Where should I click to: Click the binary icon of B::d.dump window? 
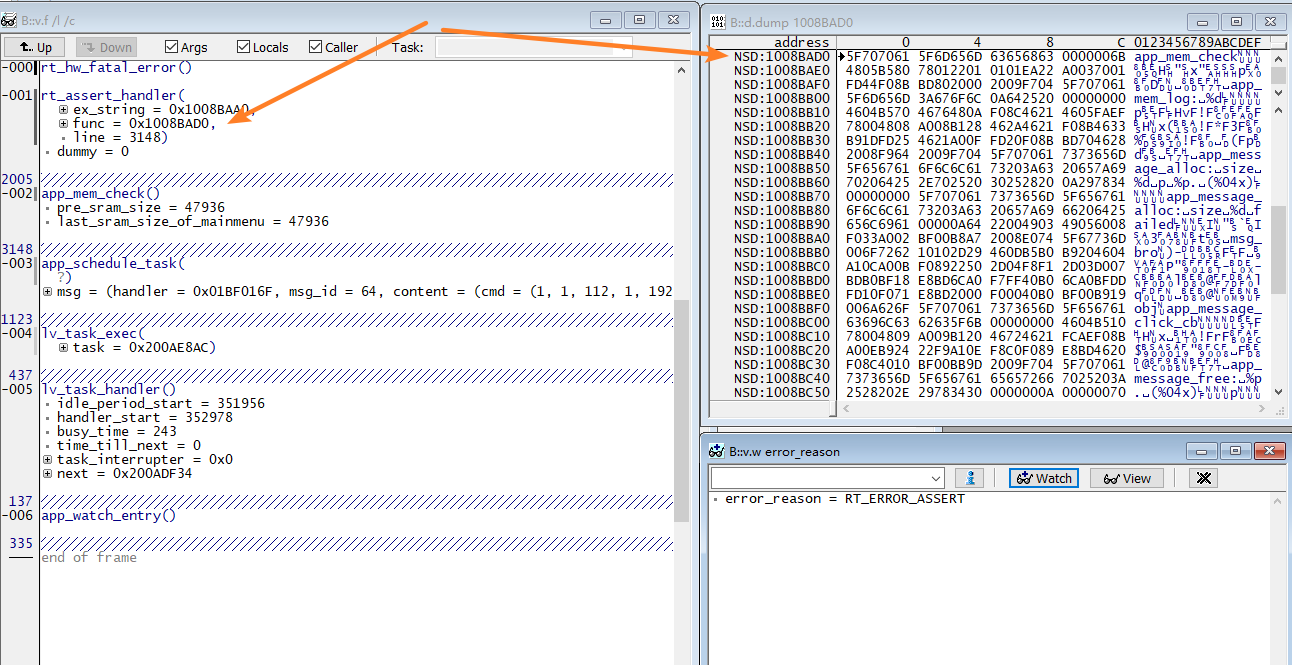coord(716,21)
